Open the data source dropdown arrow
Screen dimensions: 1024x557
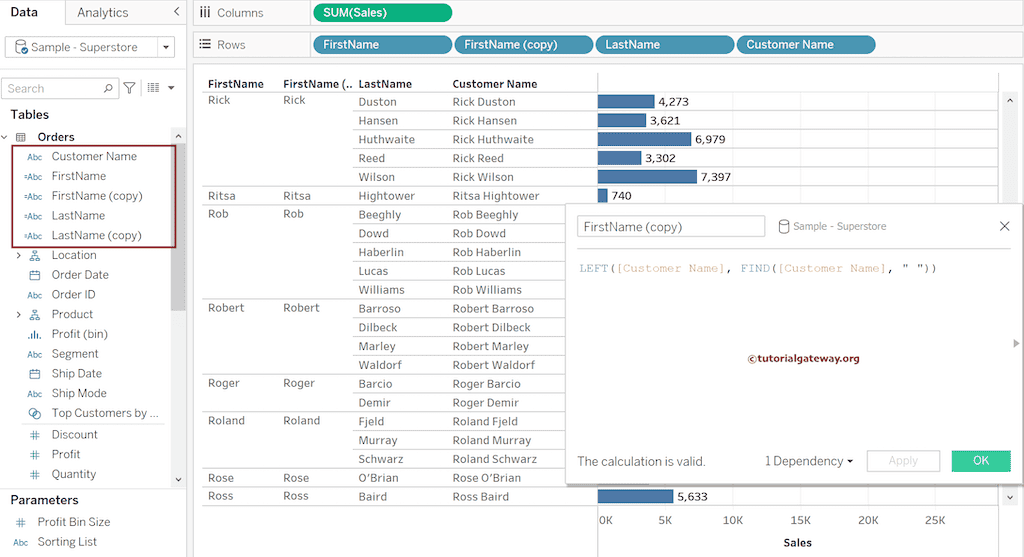164,47
